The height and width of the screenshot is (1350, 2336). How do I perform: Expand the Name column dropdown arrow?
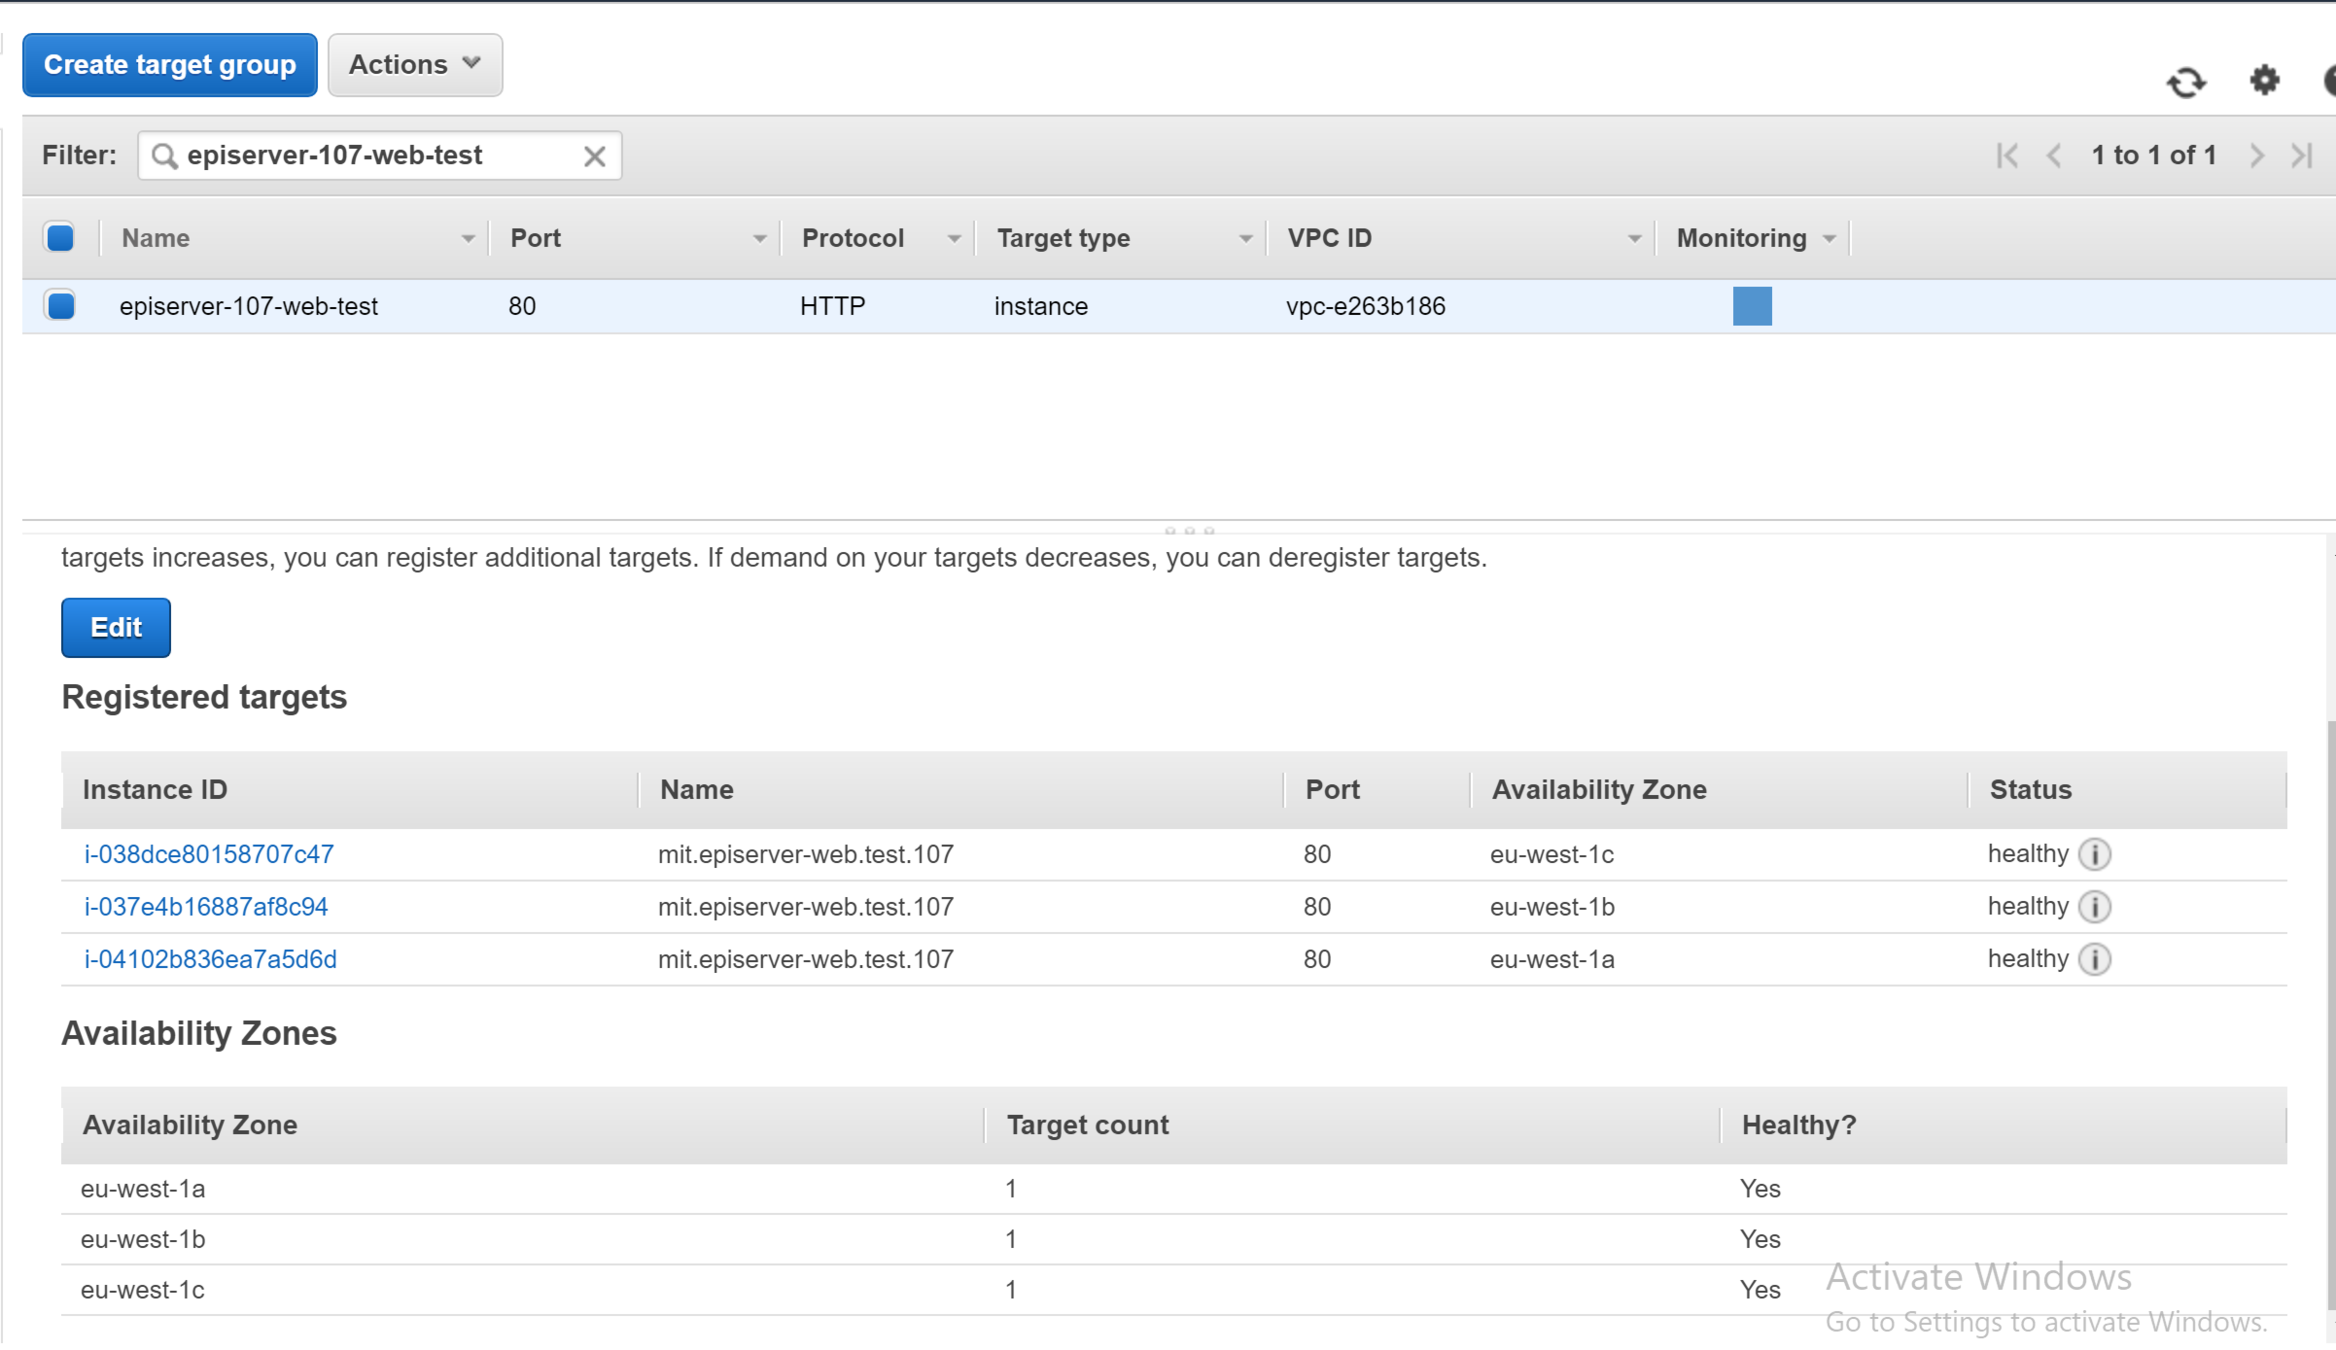coord(467,239)
